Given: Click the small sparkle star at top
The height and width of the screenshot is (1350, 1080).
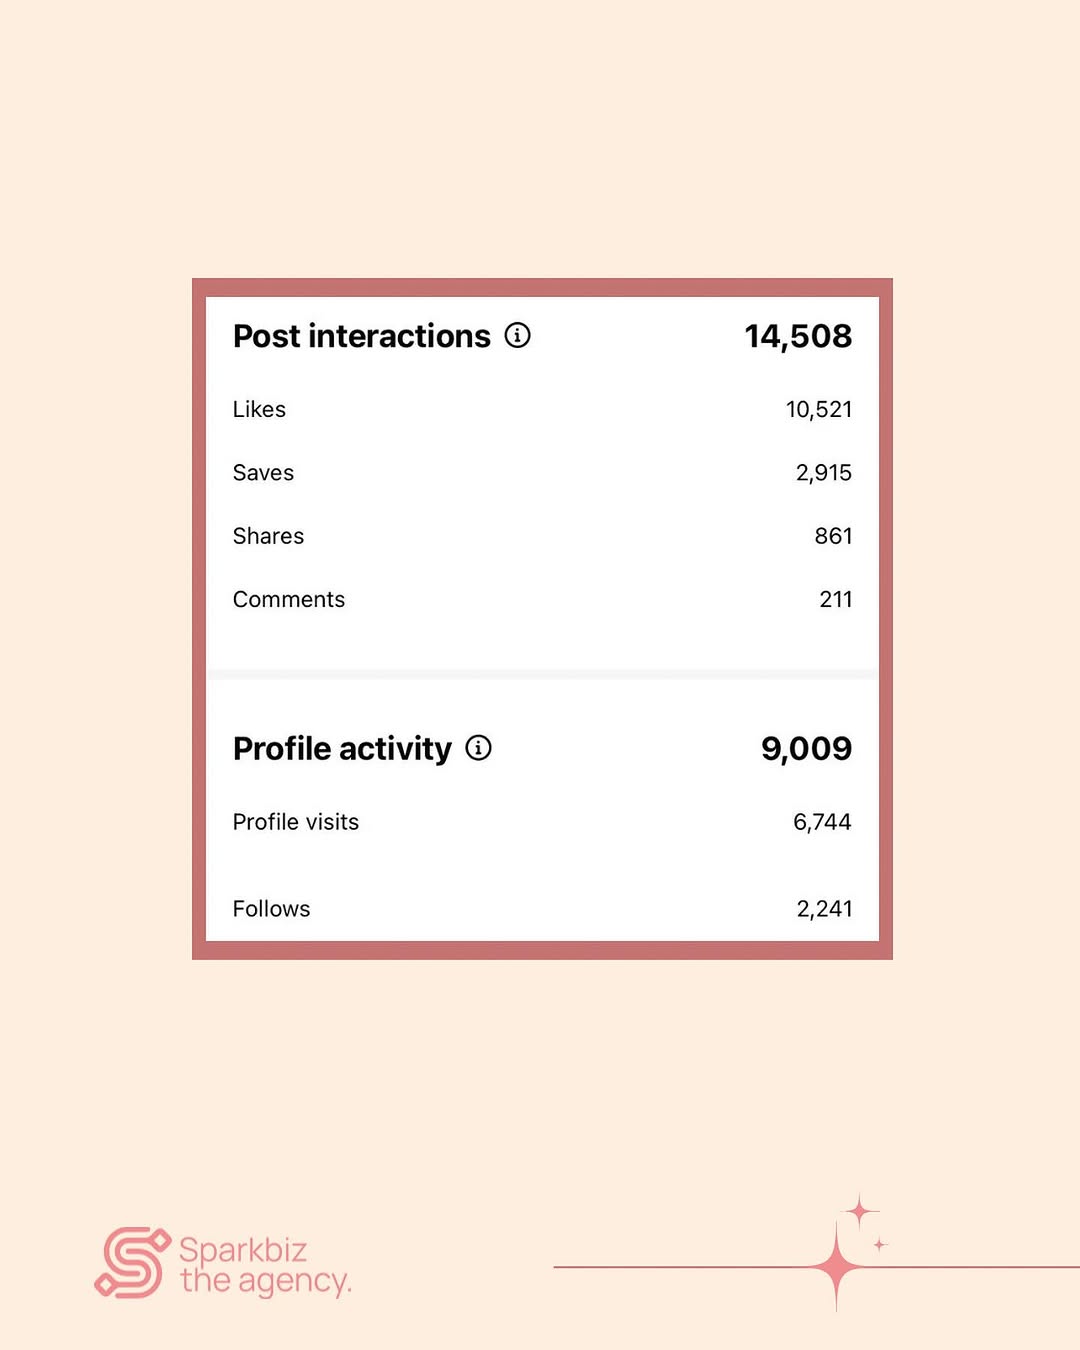Looking at the screenshot, I should (858, 1212).
